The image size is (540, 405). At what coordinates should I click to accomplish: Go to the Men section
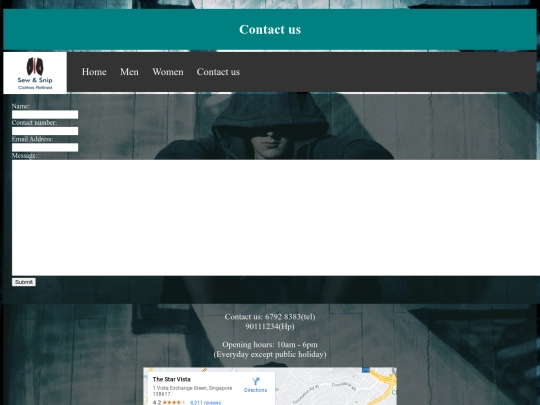(x=129, y=72)
